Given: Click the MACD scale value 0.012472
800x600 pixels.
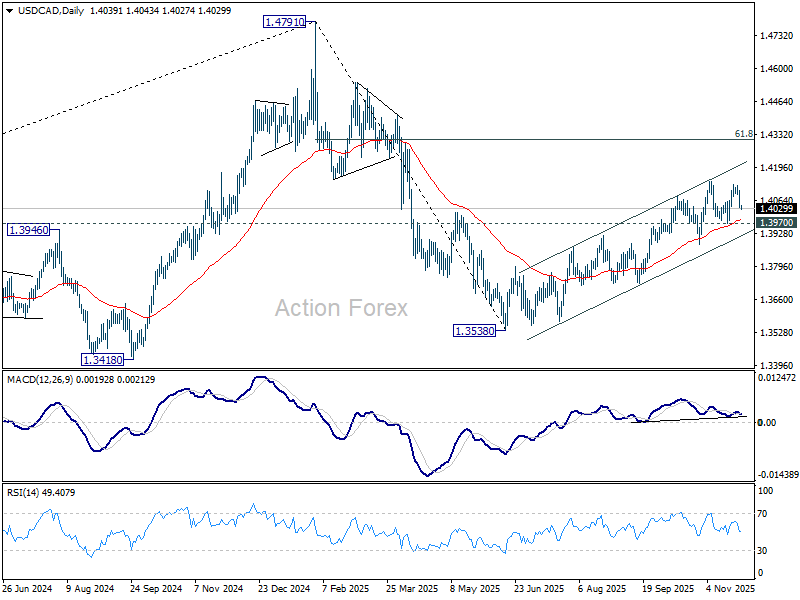Looking at the screenshot, I should (x=777, y=378).
